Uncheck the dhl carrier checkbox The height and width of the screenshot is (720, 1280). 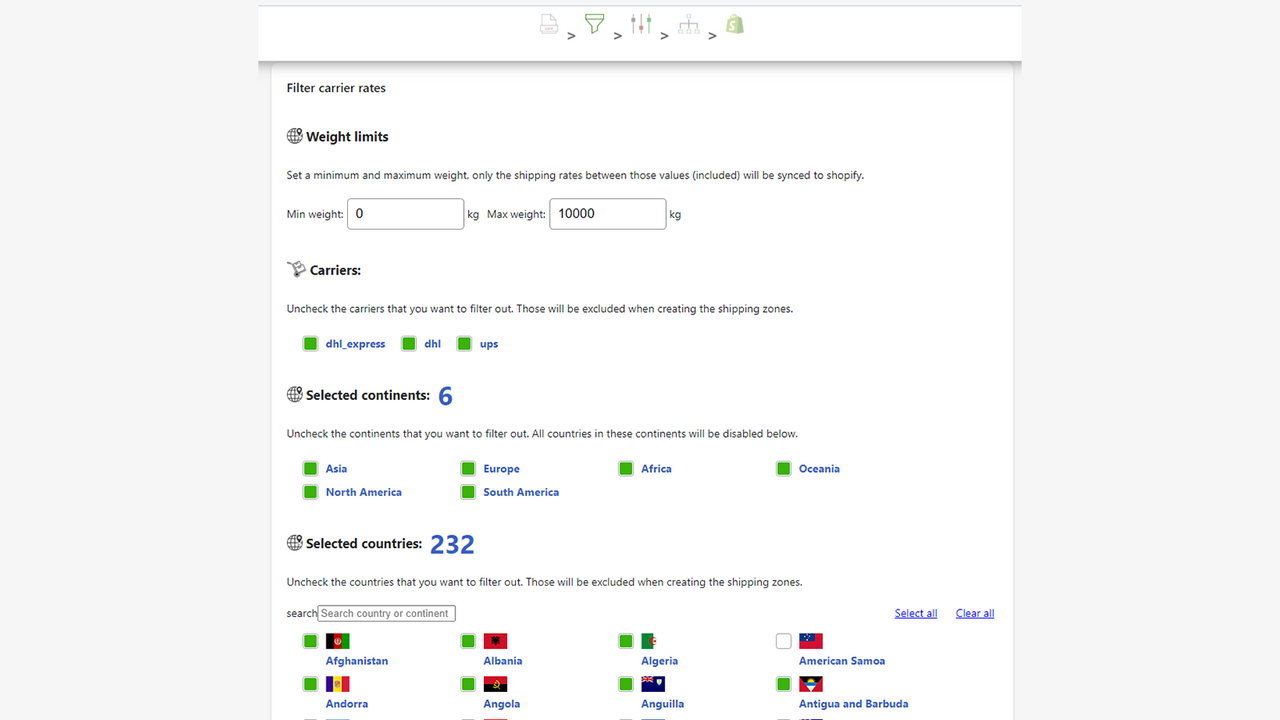409,344
